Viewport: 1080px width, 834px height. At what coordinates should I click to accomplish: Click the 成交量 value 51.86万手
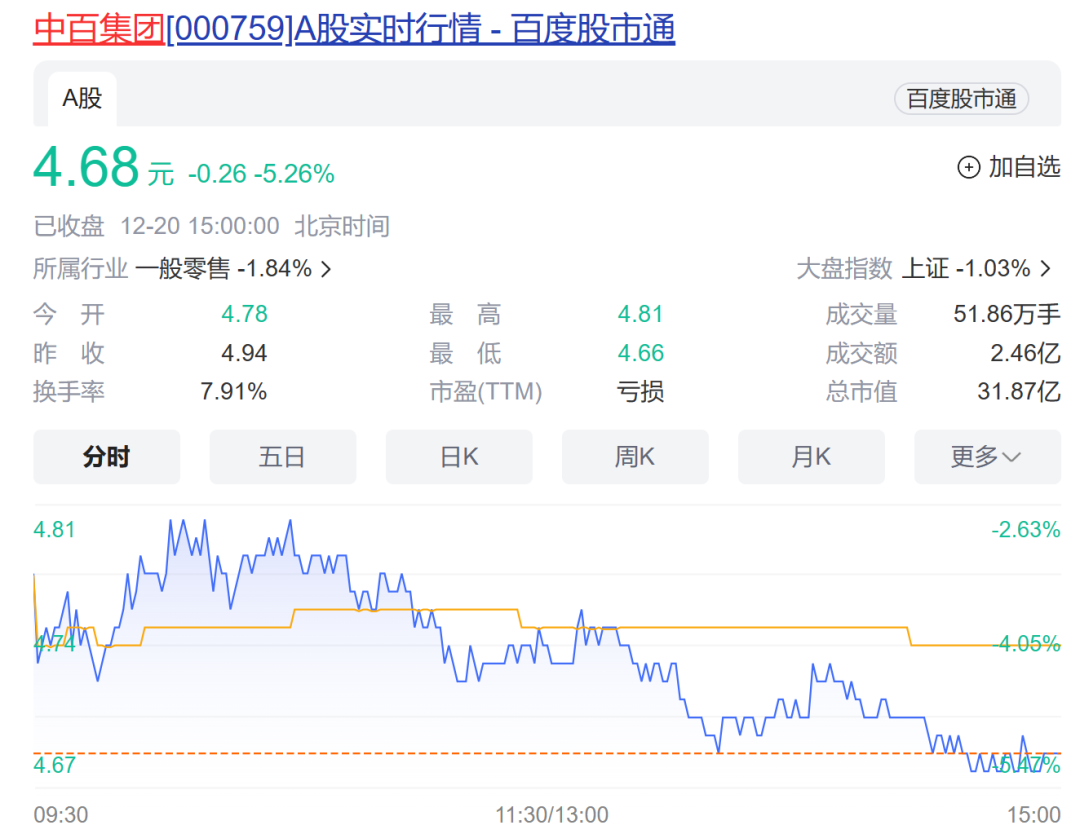[x=1006, y=315]
